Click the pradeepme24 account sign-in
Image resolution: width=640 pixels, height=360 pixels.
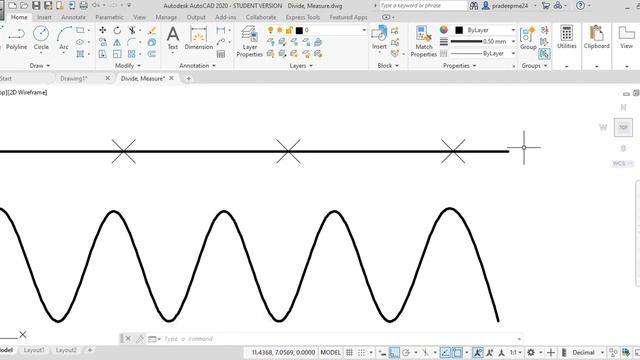(x=505, y=6)
